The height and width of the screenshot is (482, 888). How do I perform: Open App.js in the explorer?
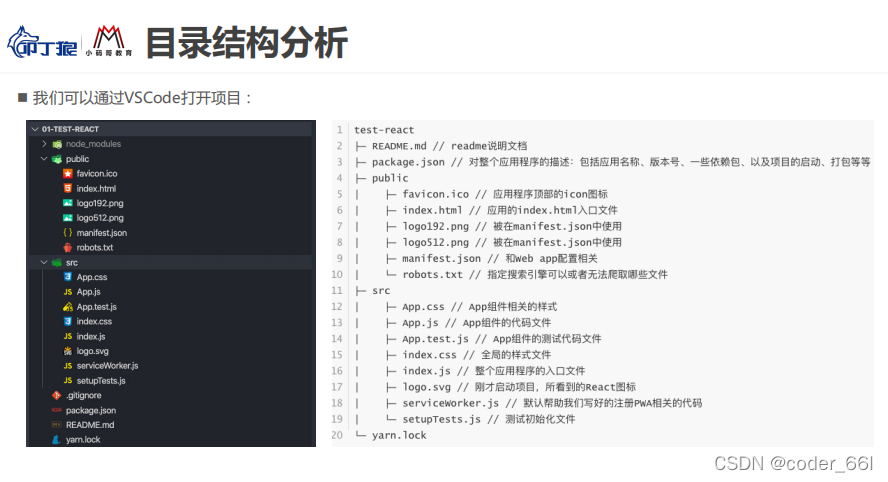[89, 292]
